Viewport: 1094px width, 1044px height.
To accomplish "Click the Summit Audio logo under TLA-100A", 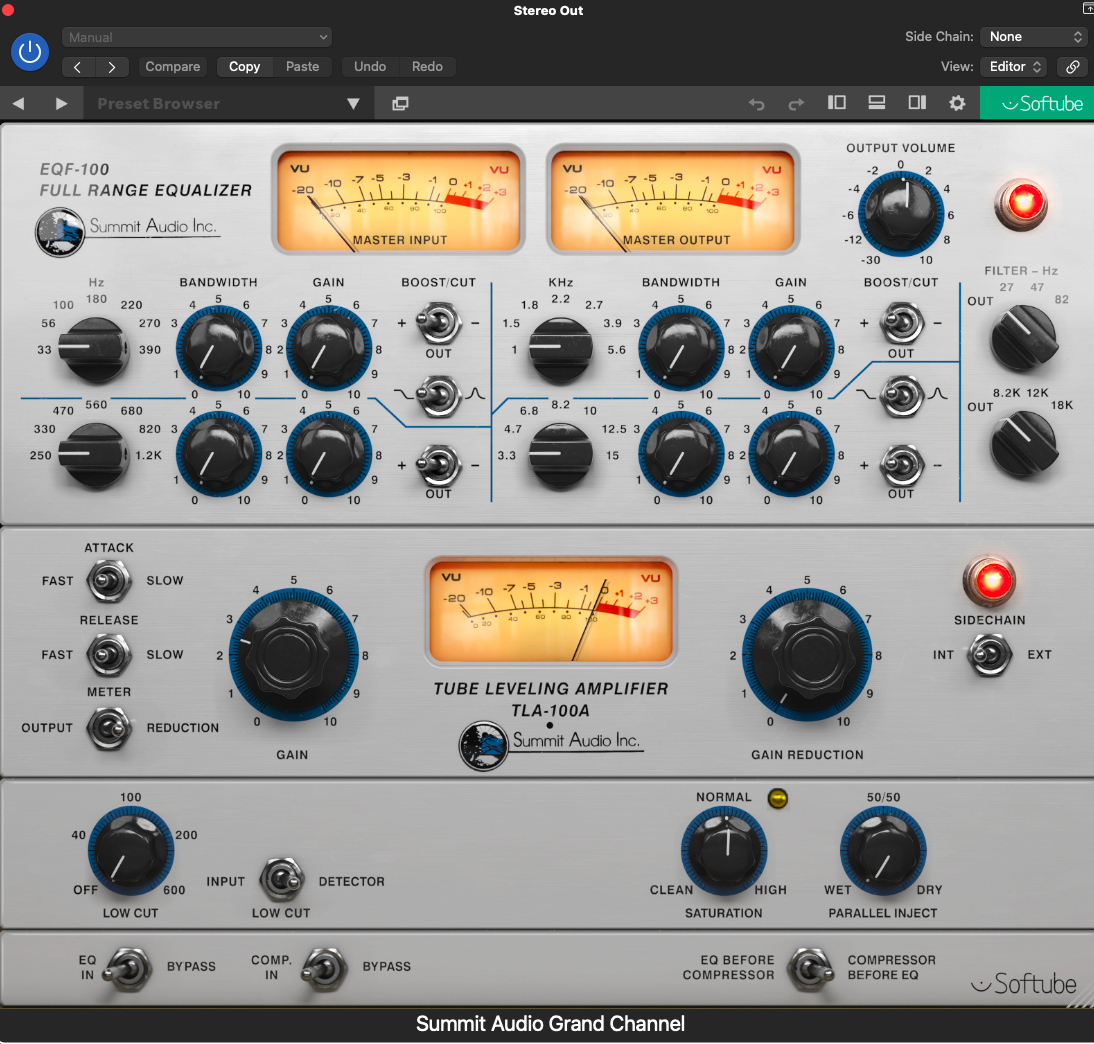I will [x=550, y=745].
